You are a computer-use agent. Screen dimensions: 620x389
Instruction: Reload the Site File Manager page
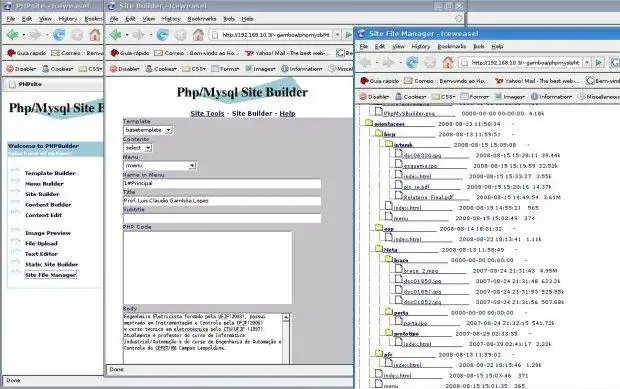(x=412, y=62)
